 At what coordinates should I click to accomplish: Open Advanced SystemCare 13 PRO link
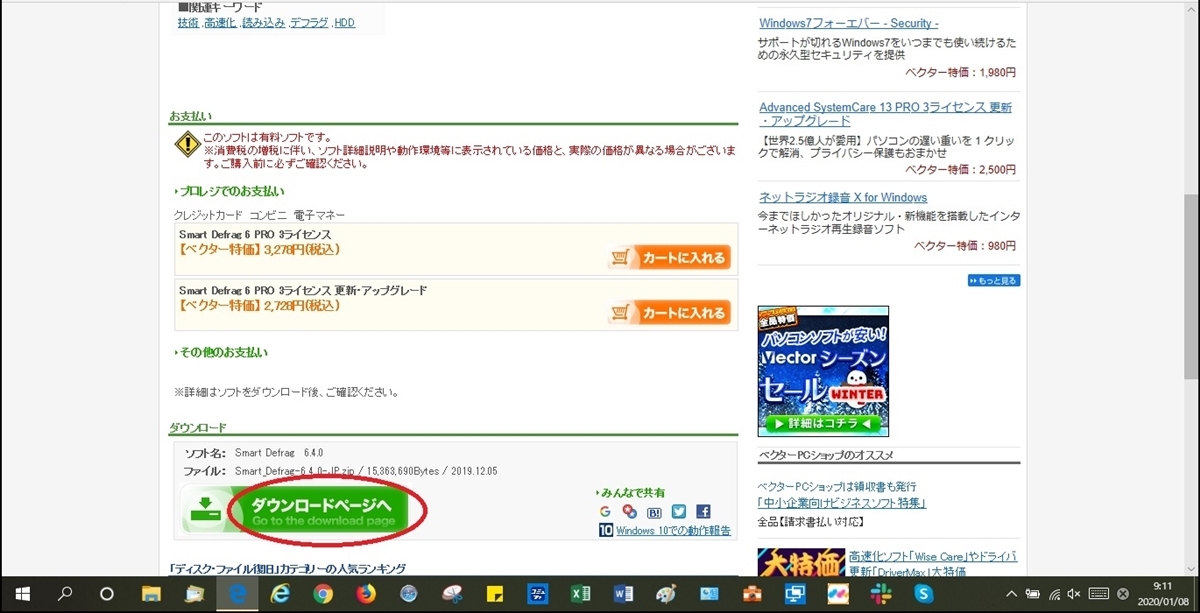coord(885,114)
